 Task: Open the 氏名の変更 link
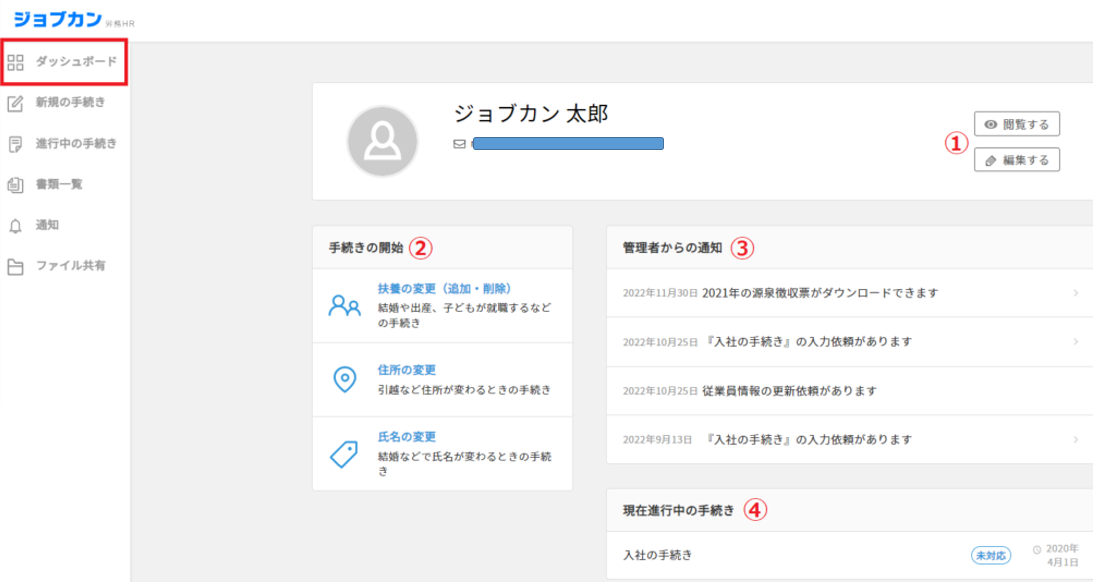407,437
